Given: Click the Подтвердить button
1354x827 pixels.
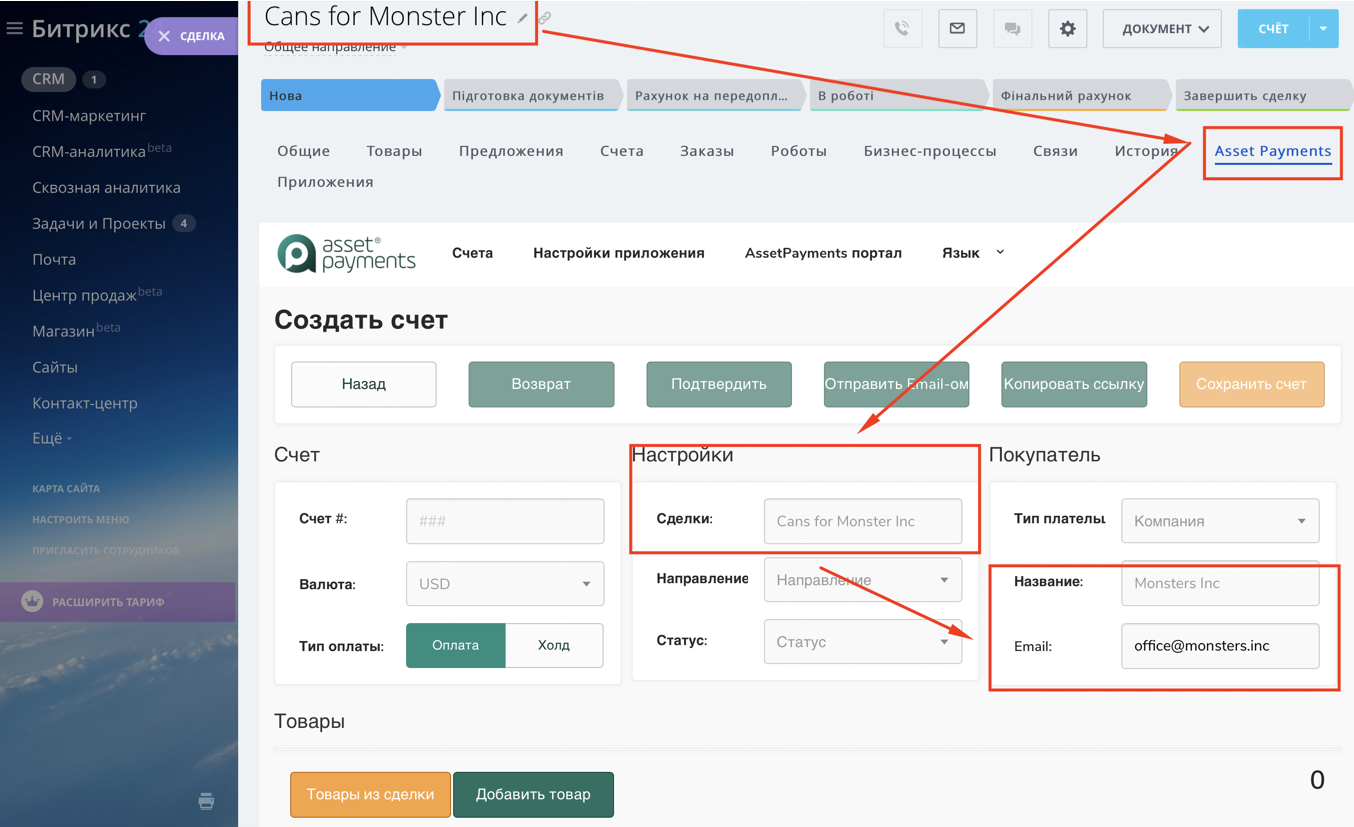Looking at the screenshot, I should tap(719, 384).
